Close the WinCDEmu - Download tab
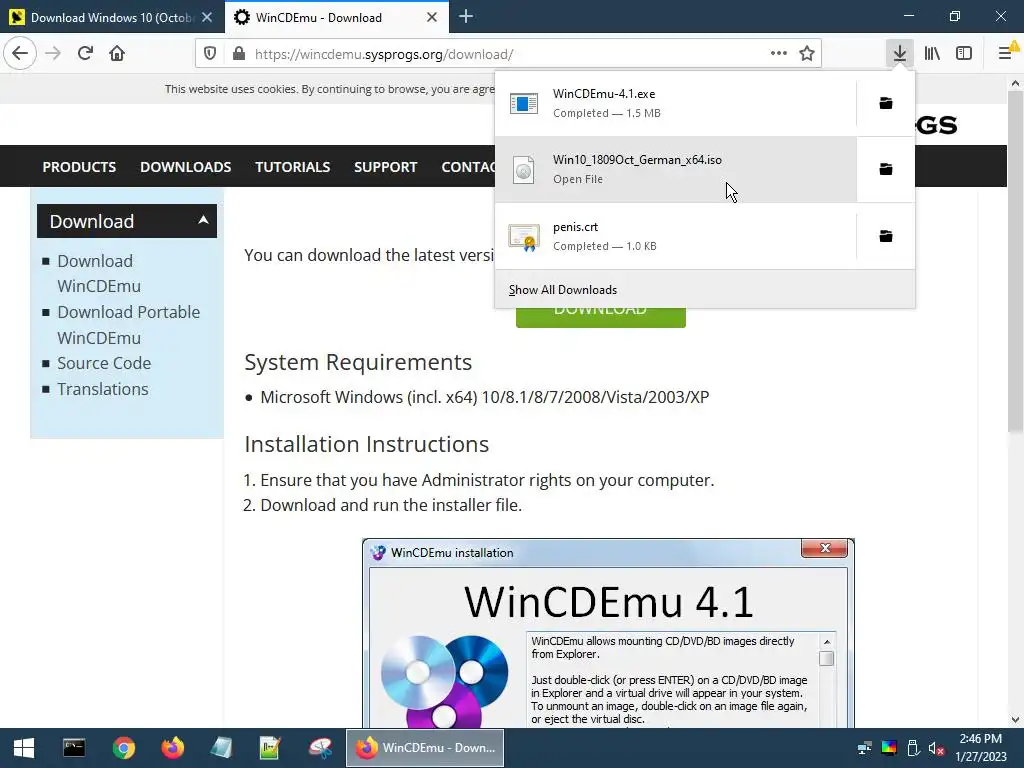Viewport: 1024px width, 768px height. [x=432, y=18]
